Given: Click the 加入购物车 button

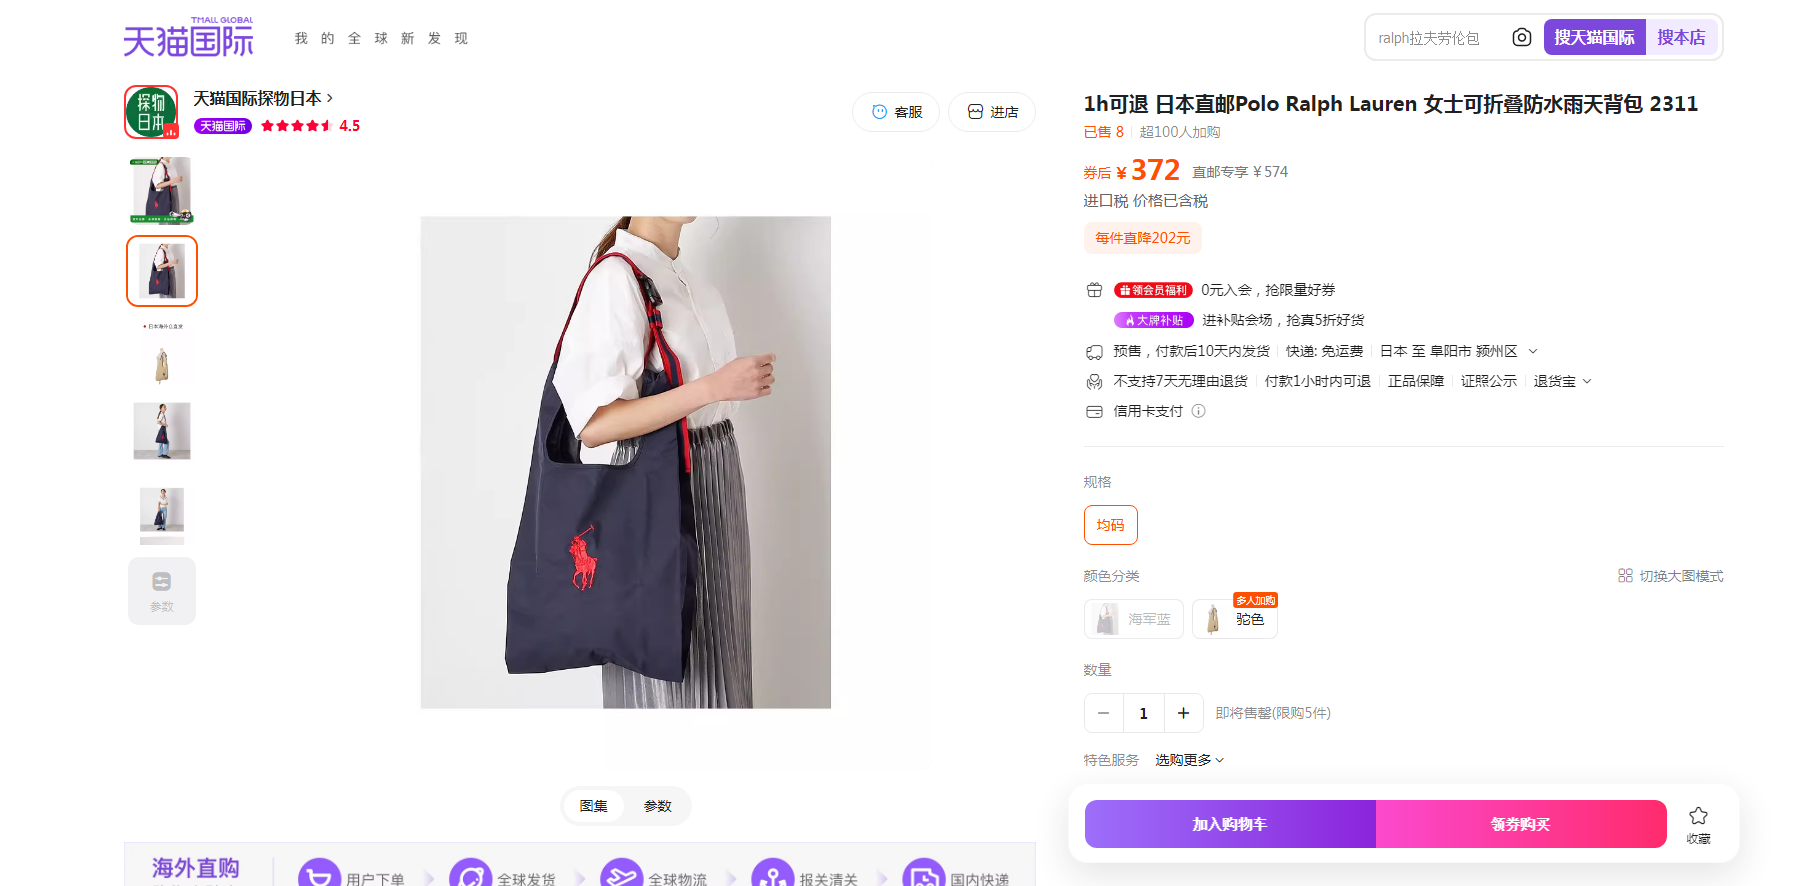Looking at the screenshot, I should pos(1230,824).
